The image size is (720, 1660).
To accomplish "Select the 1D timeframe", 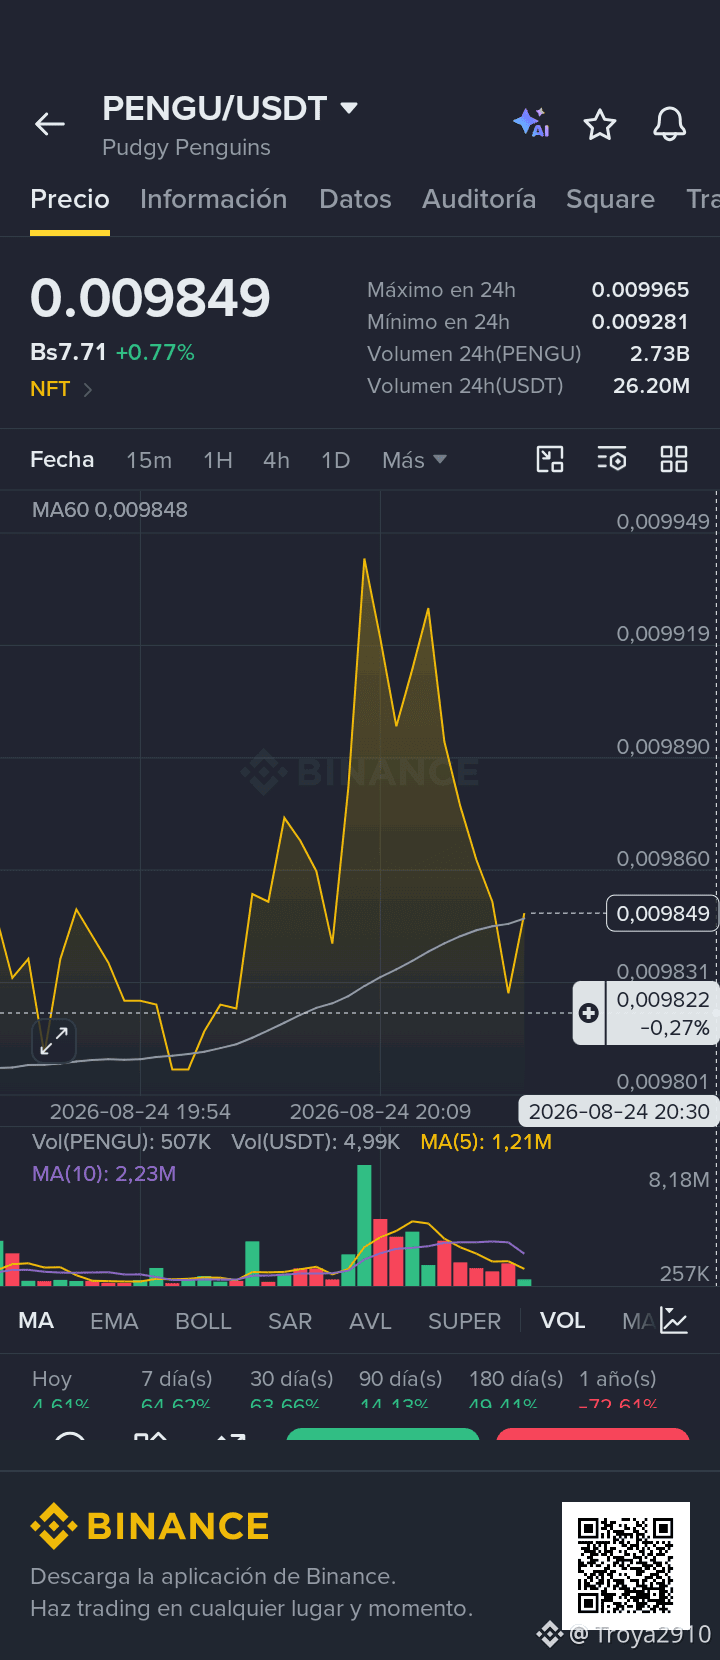I will (336, 460).
